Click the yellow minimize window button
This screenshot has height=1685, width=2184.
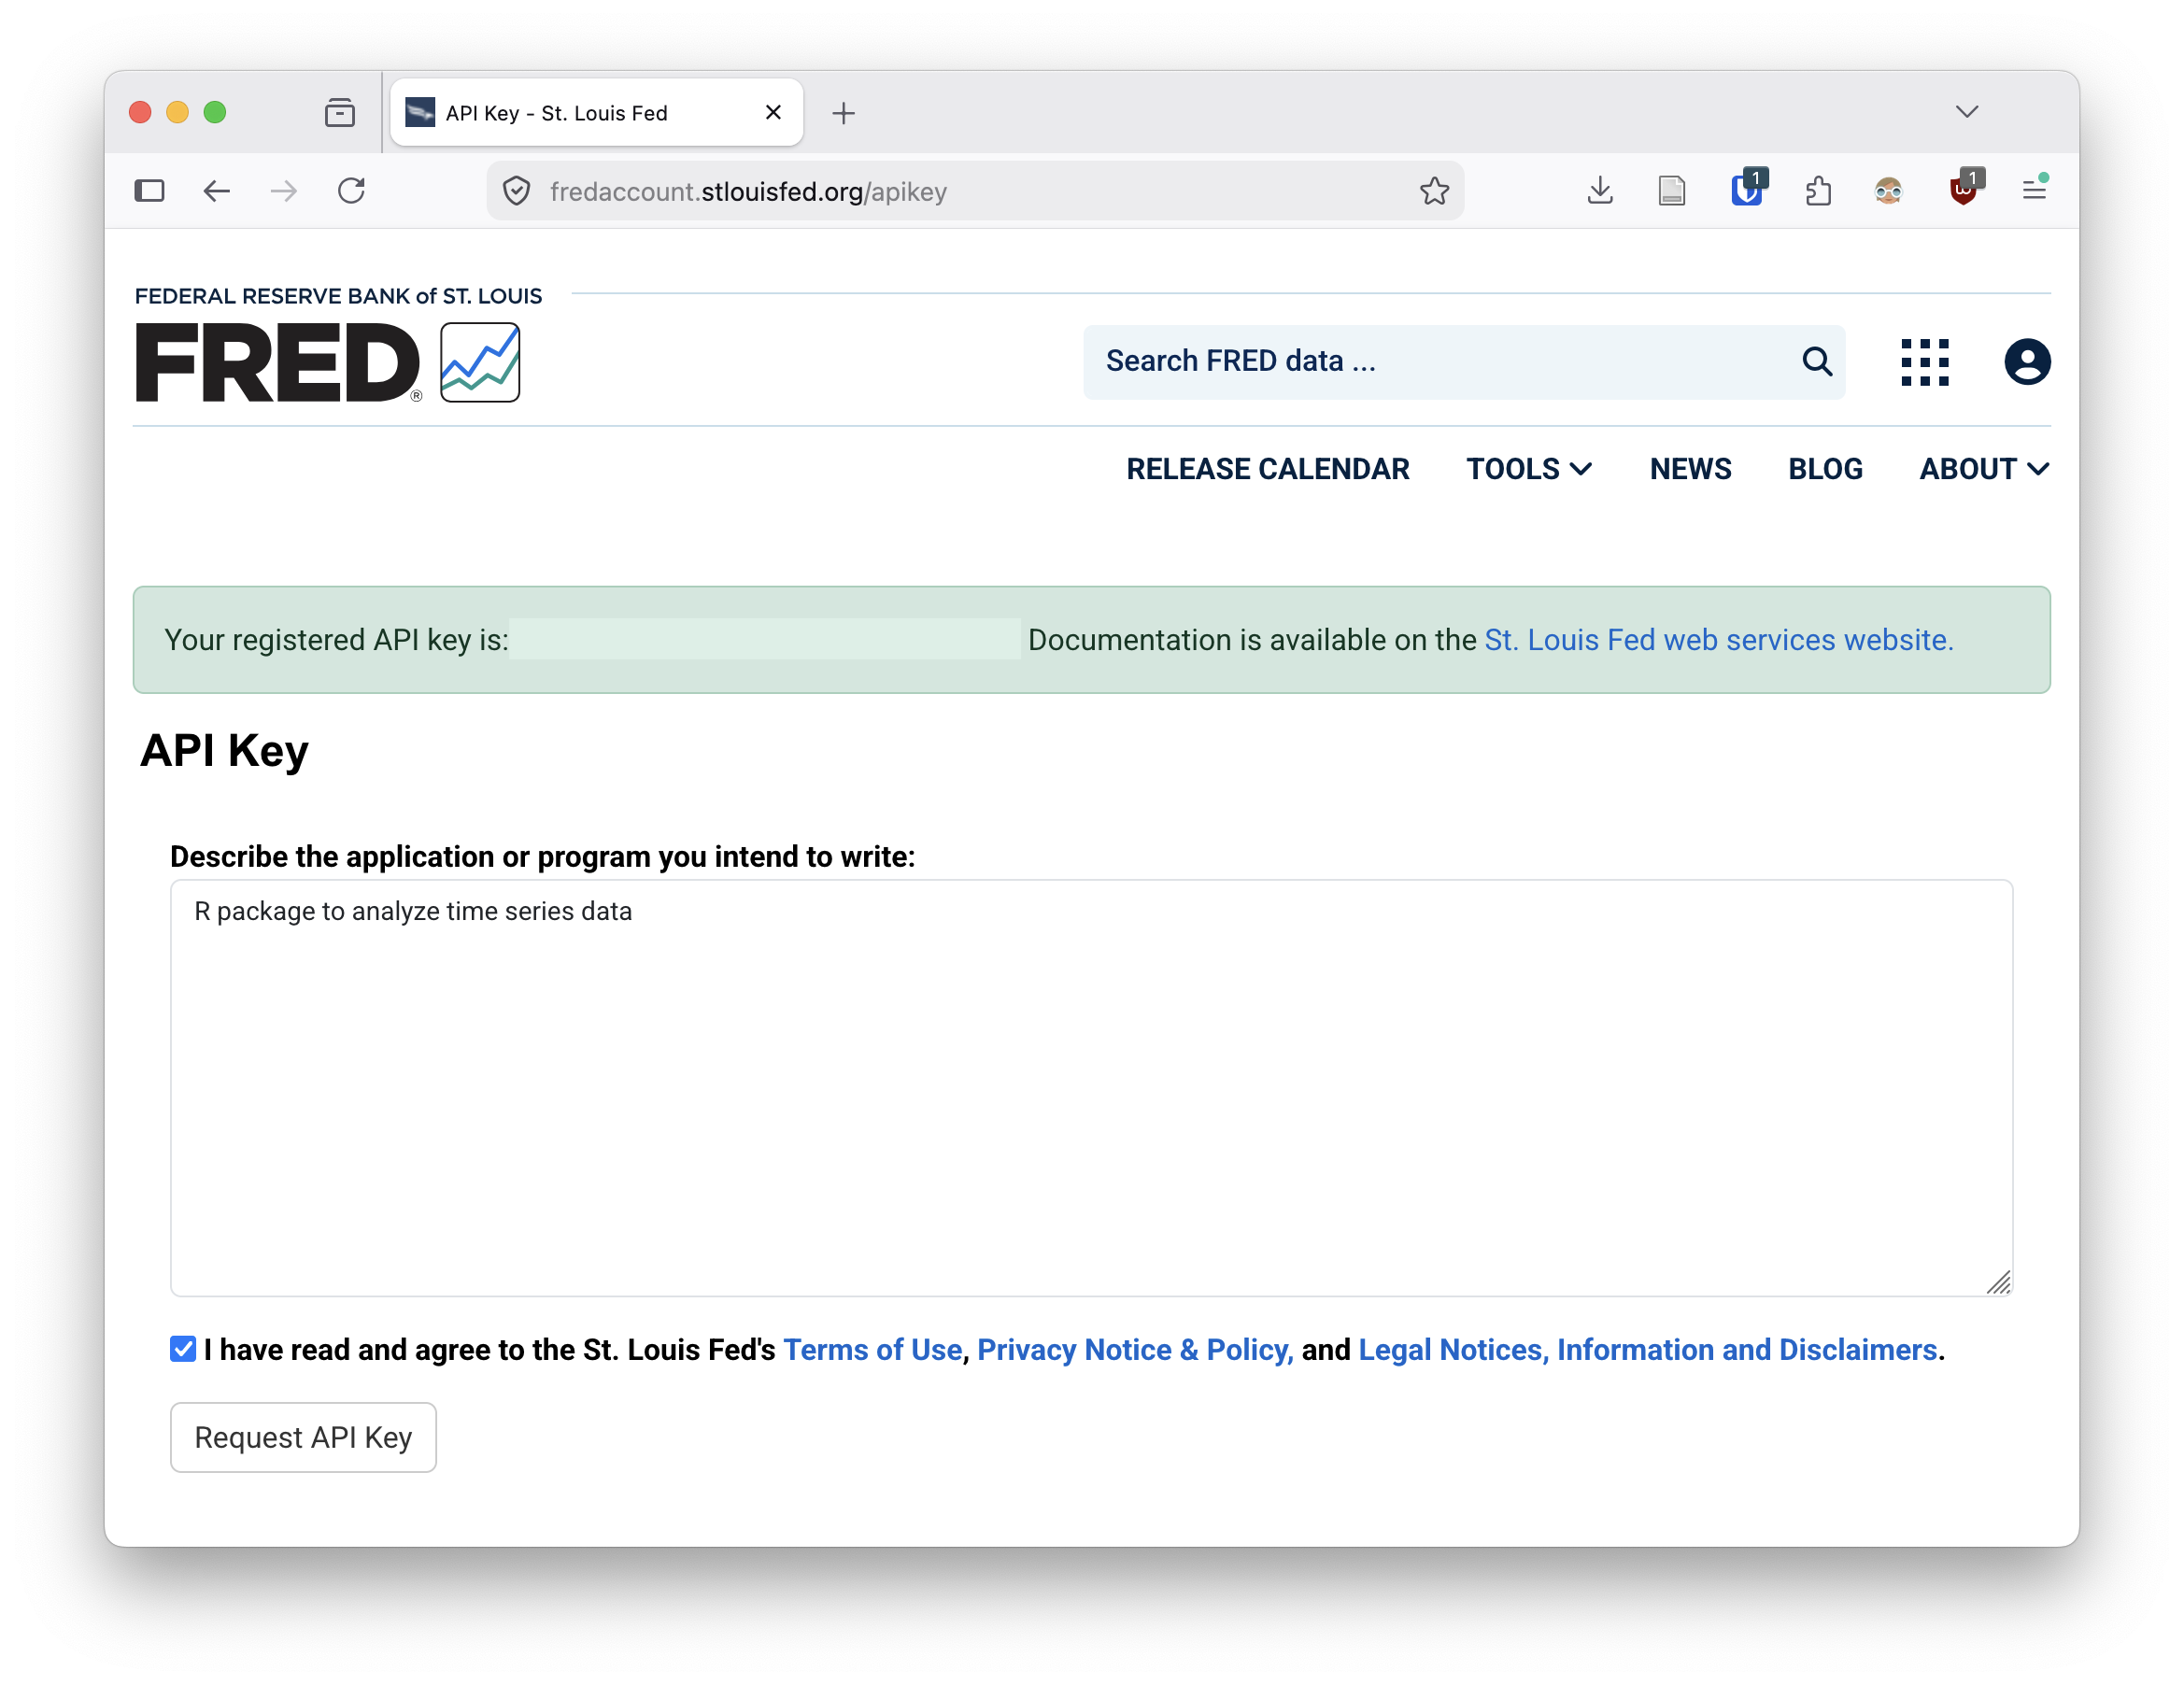pyautogui.click(x=178, y=112)
